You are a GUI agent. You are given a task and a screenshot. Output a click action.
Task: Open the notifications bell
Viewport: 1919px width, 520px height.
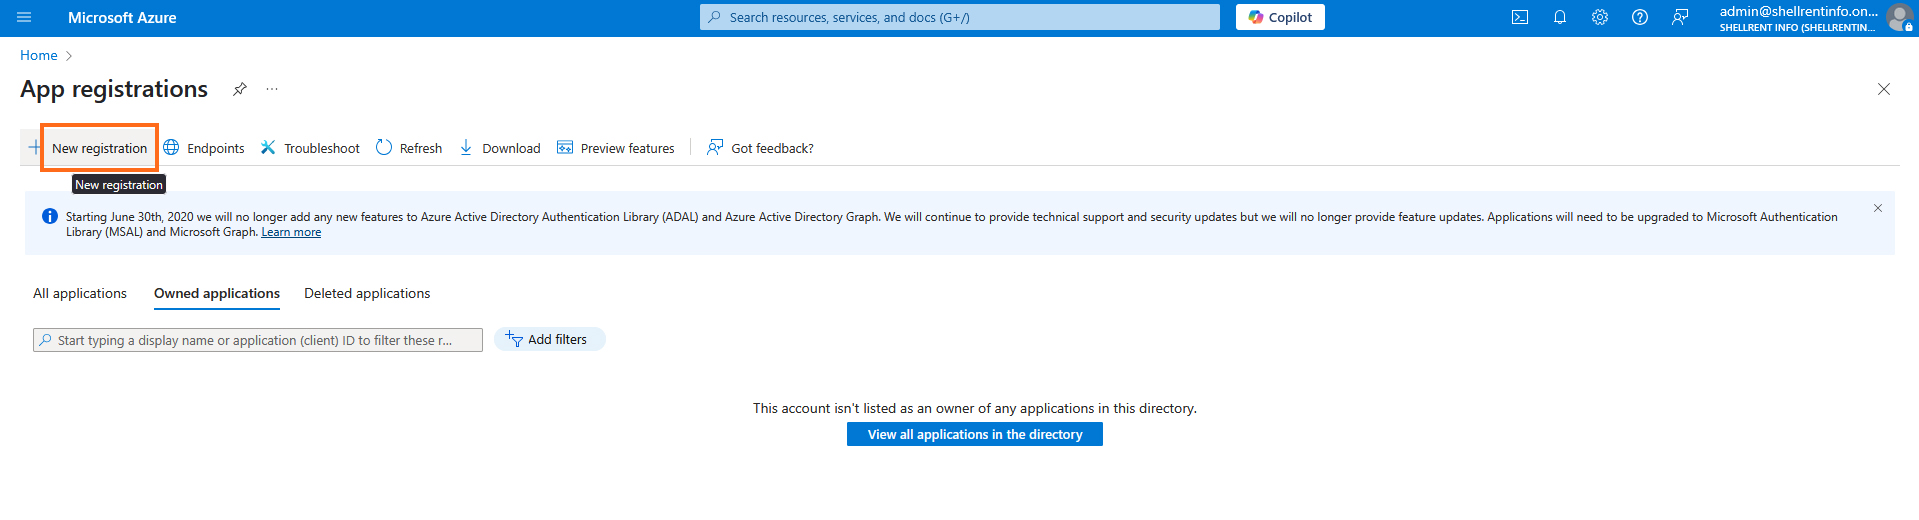coord(1560,17)
